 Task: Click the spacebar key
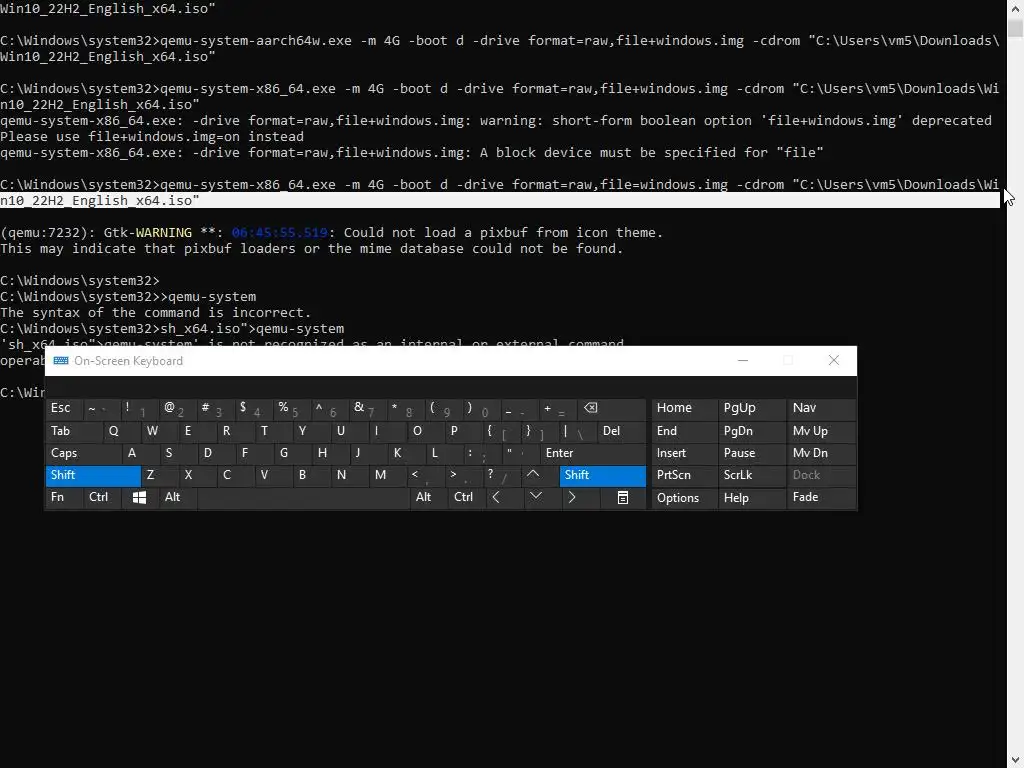[x=303, y=498]
